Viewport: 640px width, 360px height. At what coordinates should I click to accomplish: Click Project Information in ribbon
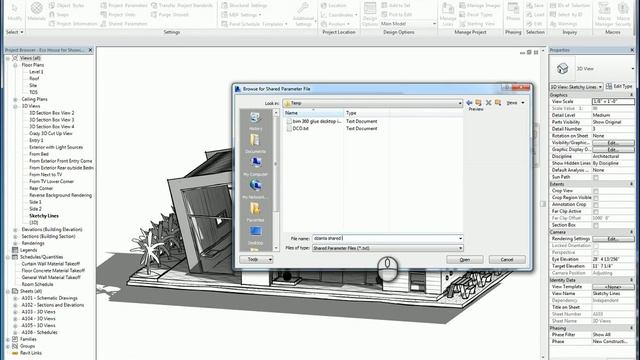(73, 24)
